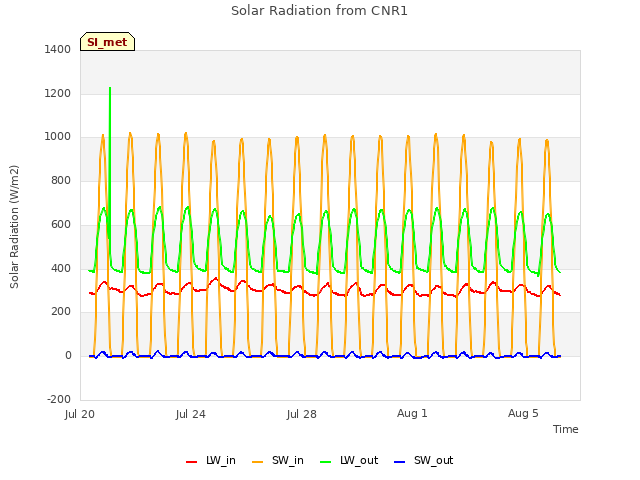Click the 400 y-axis tick label

click(61, 269)
